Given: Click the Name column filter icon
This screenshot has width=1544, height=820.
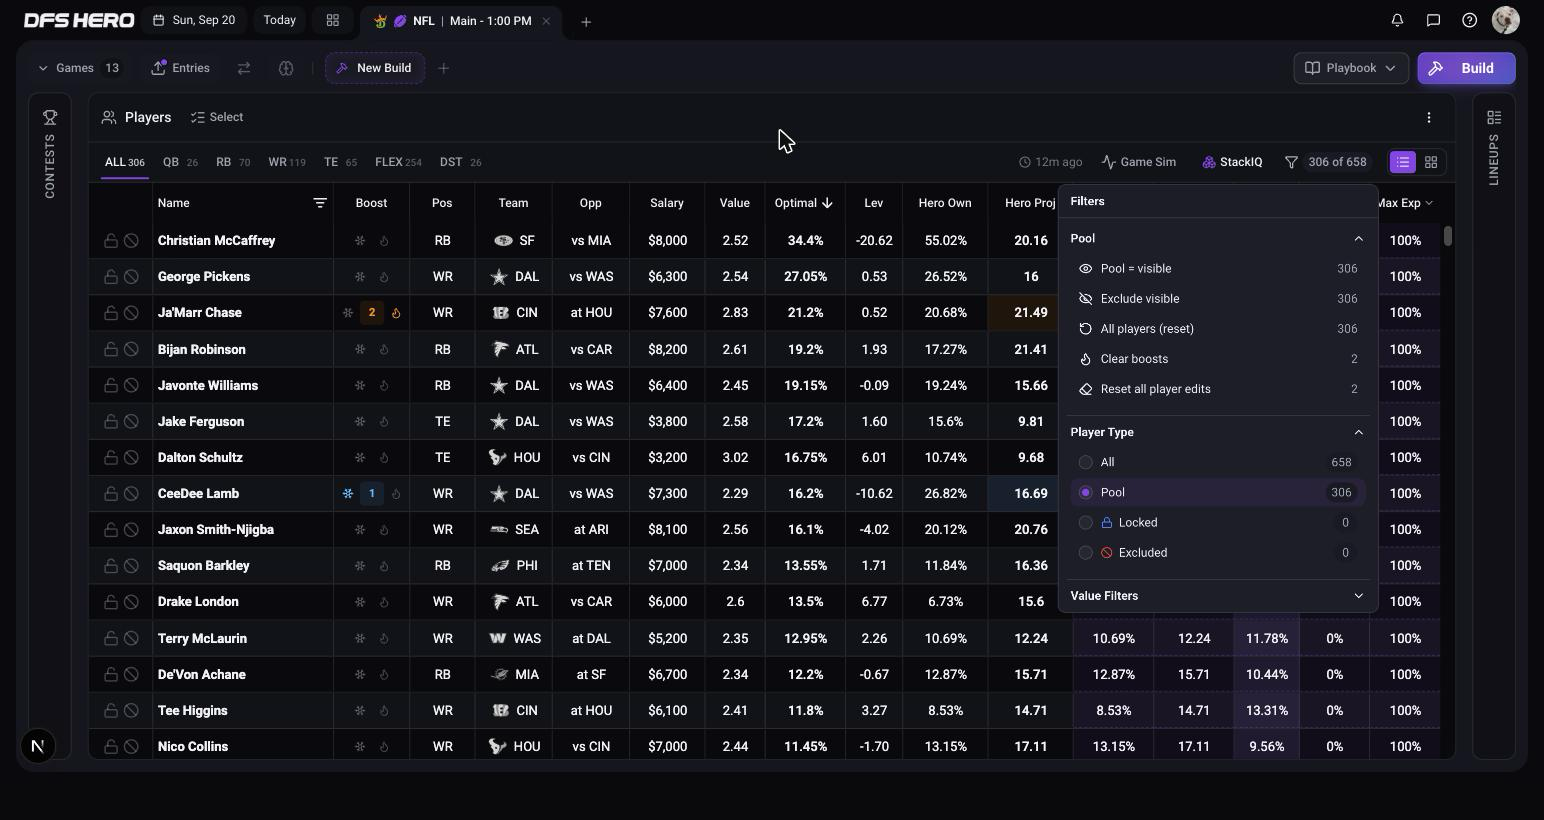Looking at the screenshot, I should [x=320, y=203].
